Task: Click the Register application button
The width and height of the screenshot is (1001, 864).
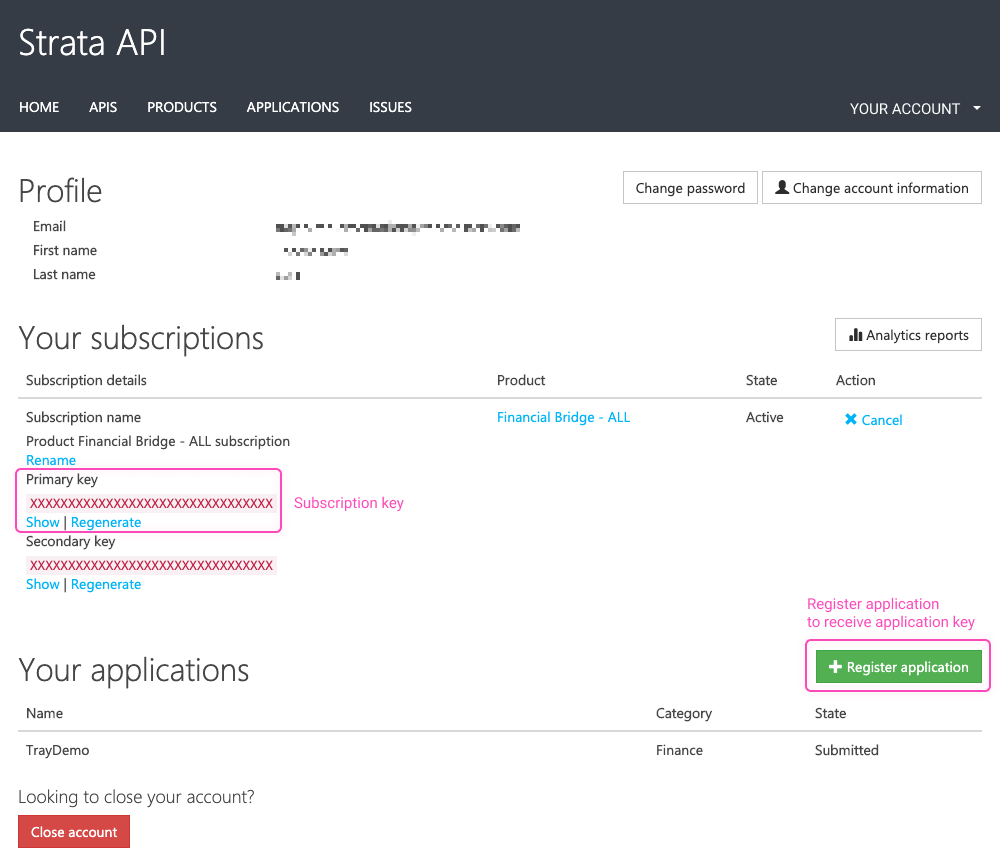Action: (x=897, y=666)
